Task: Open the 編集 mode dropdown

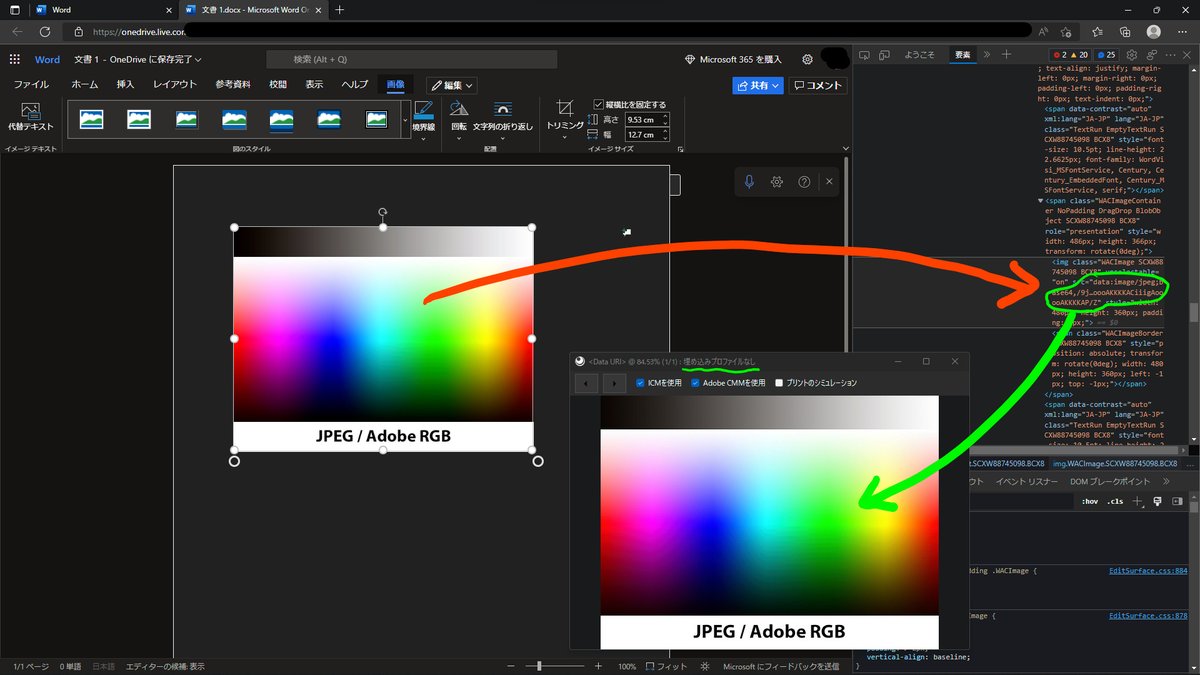Action: pos(452,86)
